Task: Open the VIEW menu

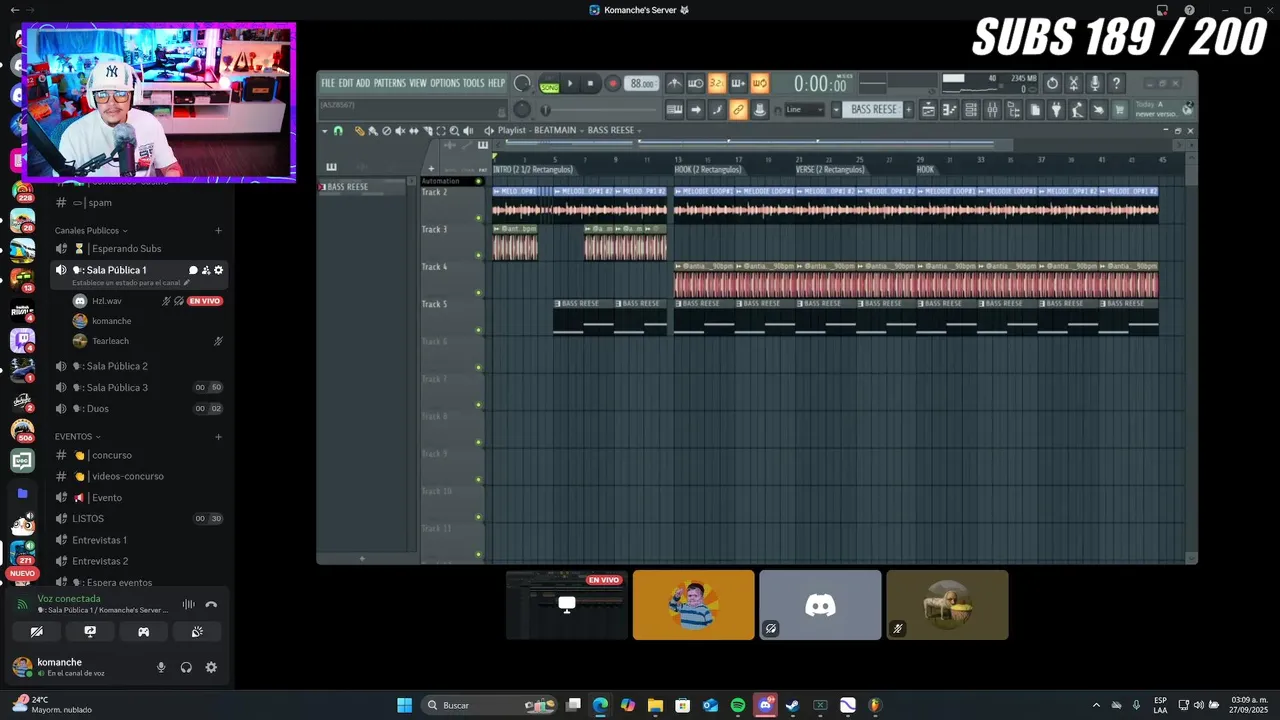Action: [x=418, y=83]
